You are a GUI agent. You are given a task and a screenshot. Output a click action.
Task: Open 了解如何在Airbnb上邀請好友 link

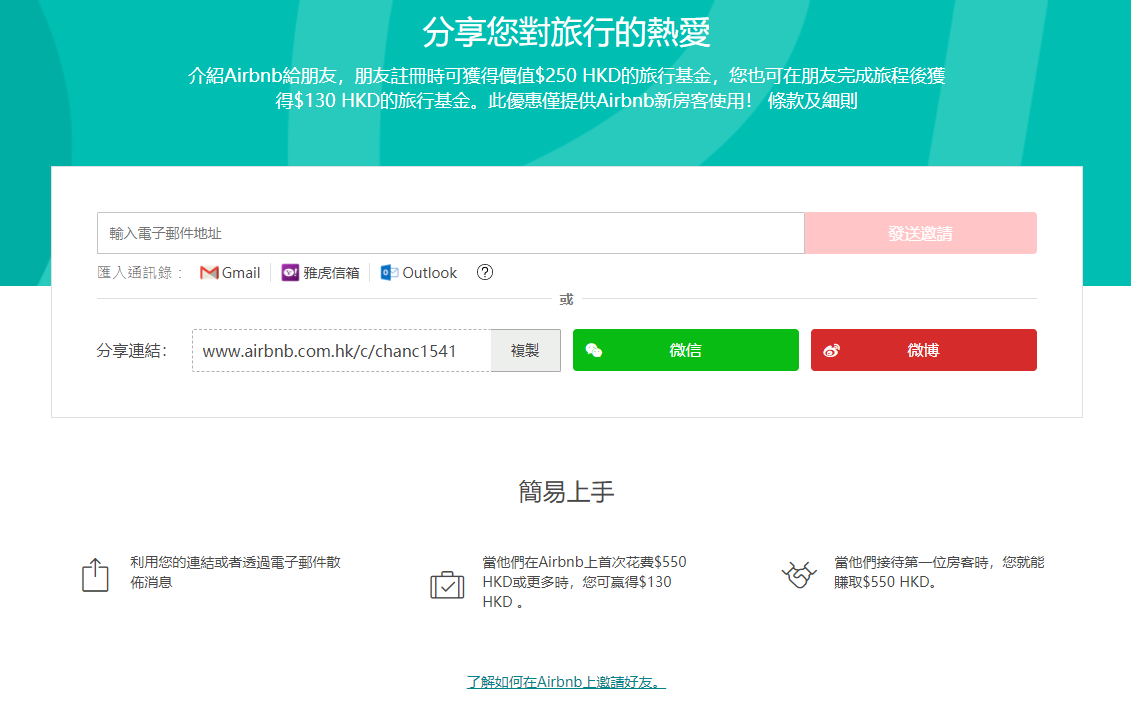[x=566, y=682]
